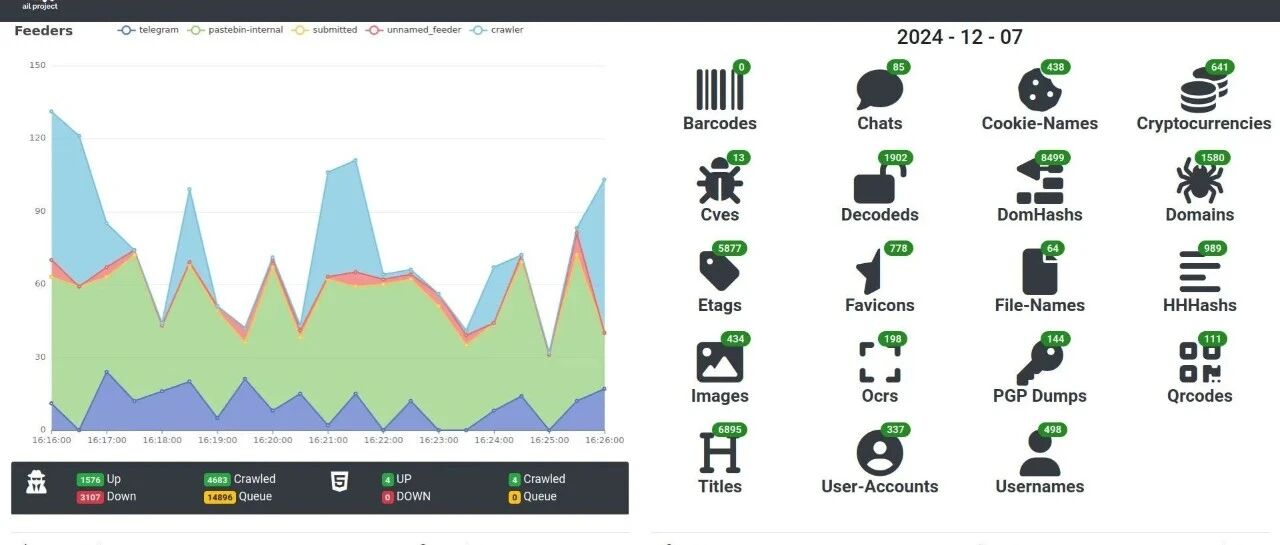Click the HHHashs label link
The image size is (1280, 545).
click(x=1200, y=305)
